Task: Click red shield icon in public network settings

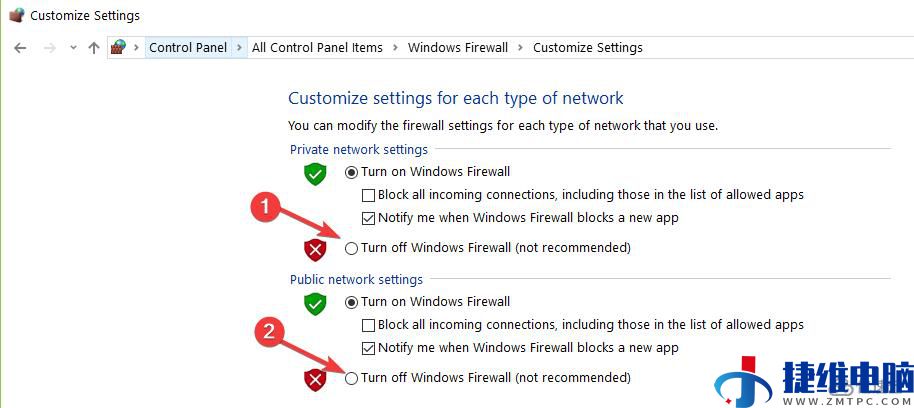Action: 315,381
